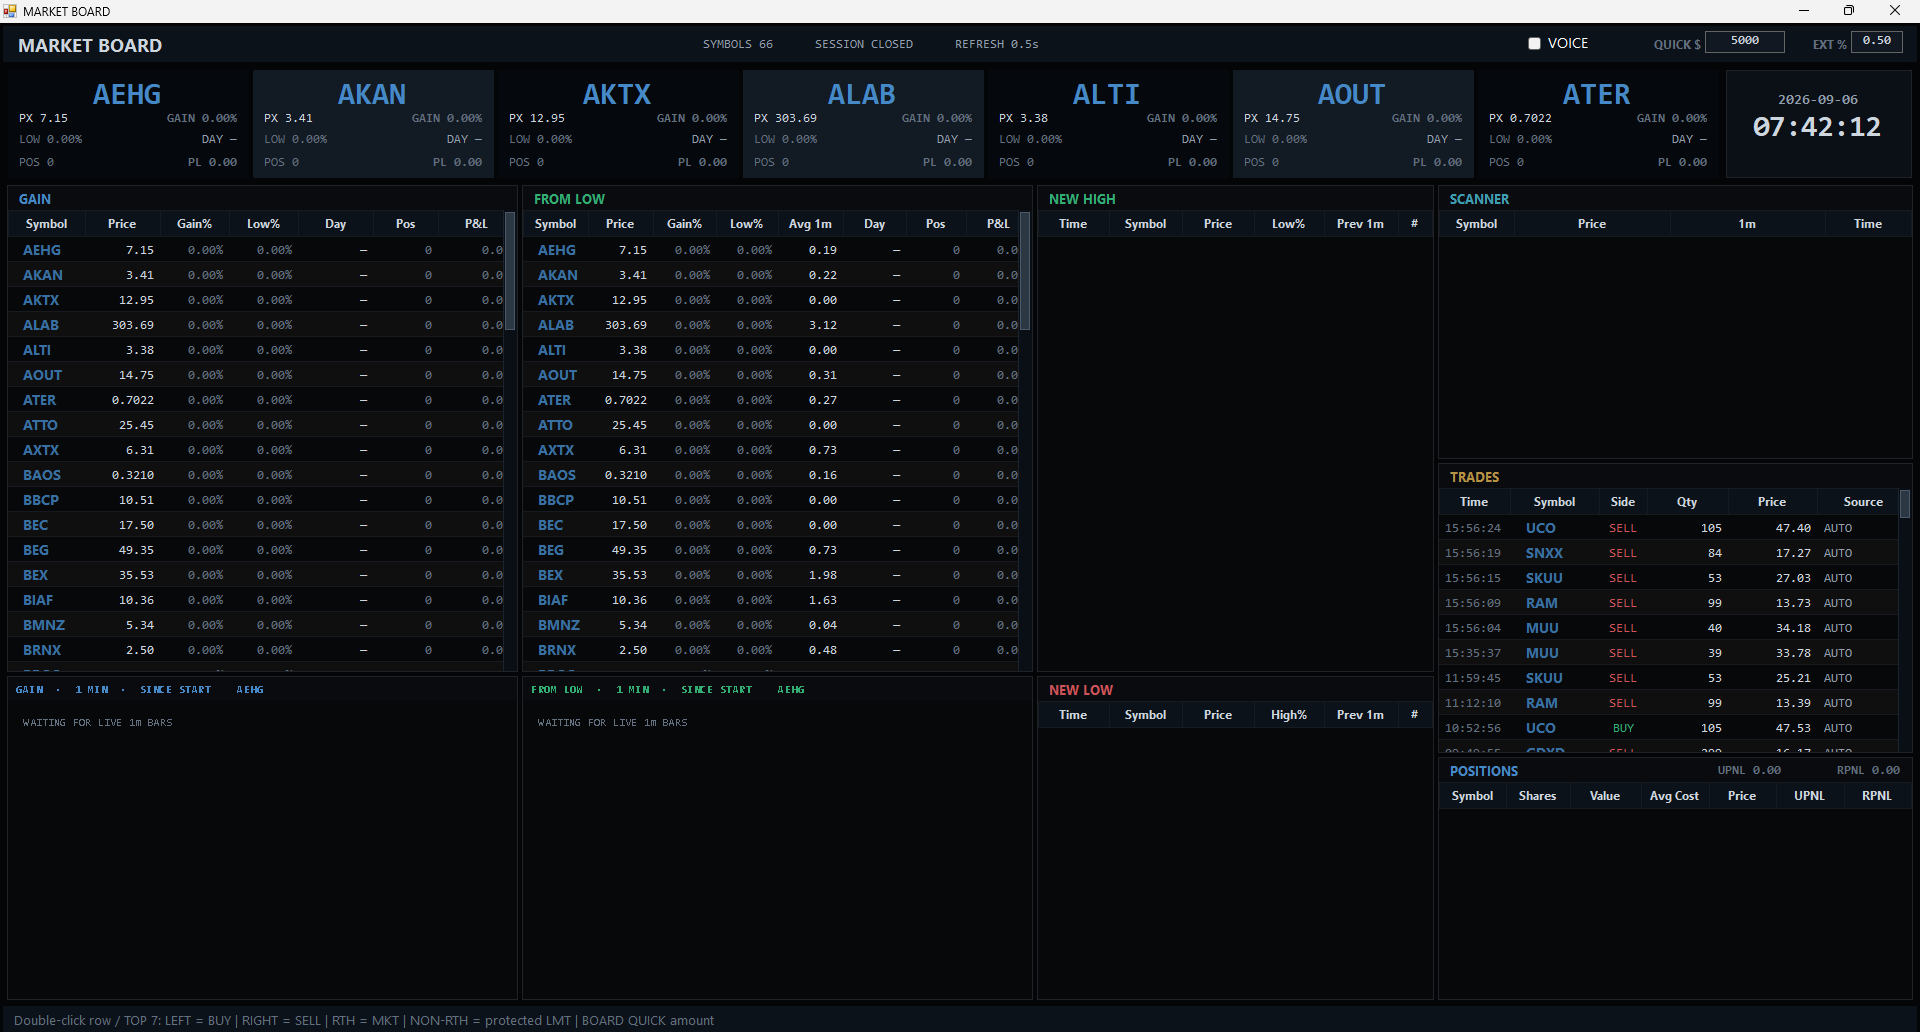Click the 1m header in SCANNER panel
Viewport: 1920px width, 1032px height.
click(x=1747, y=224)
